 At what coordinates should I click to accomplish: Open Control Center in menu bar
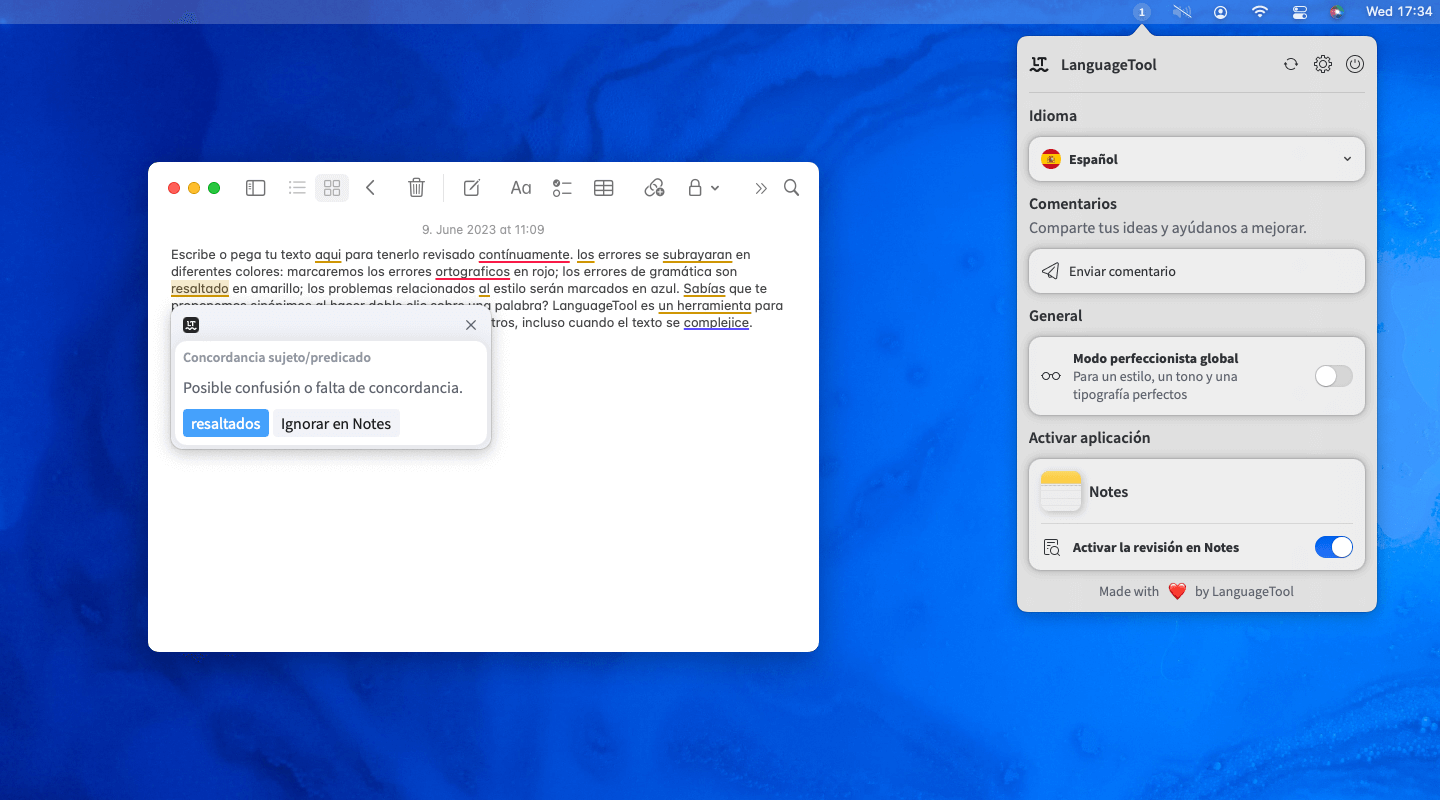click(1299, 12)
